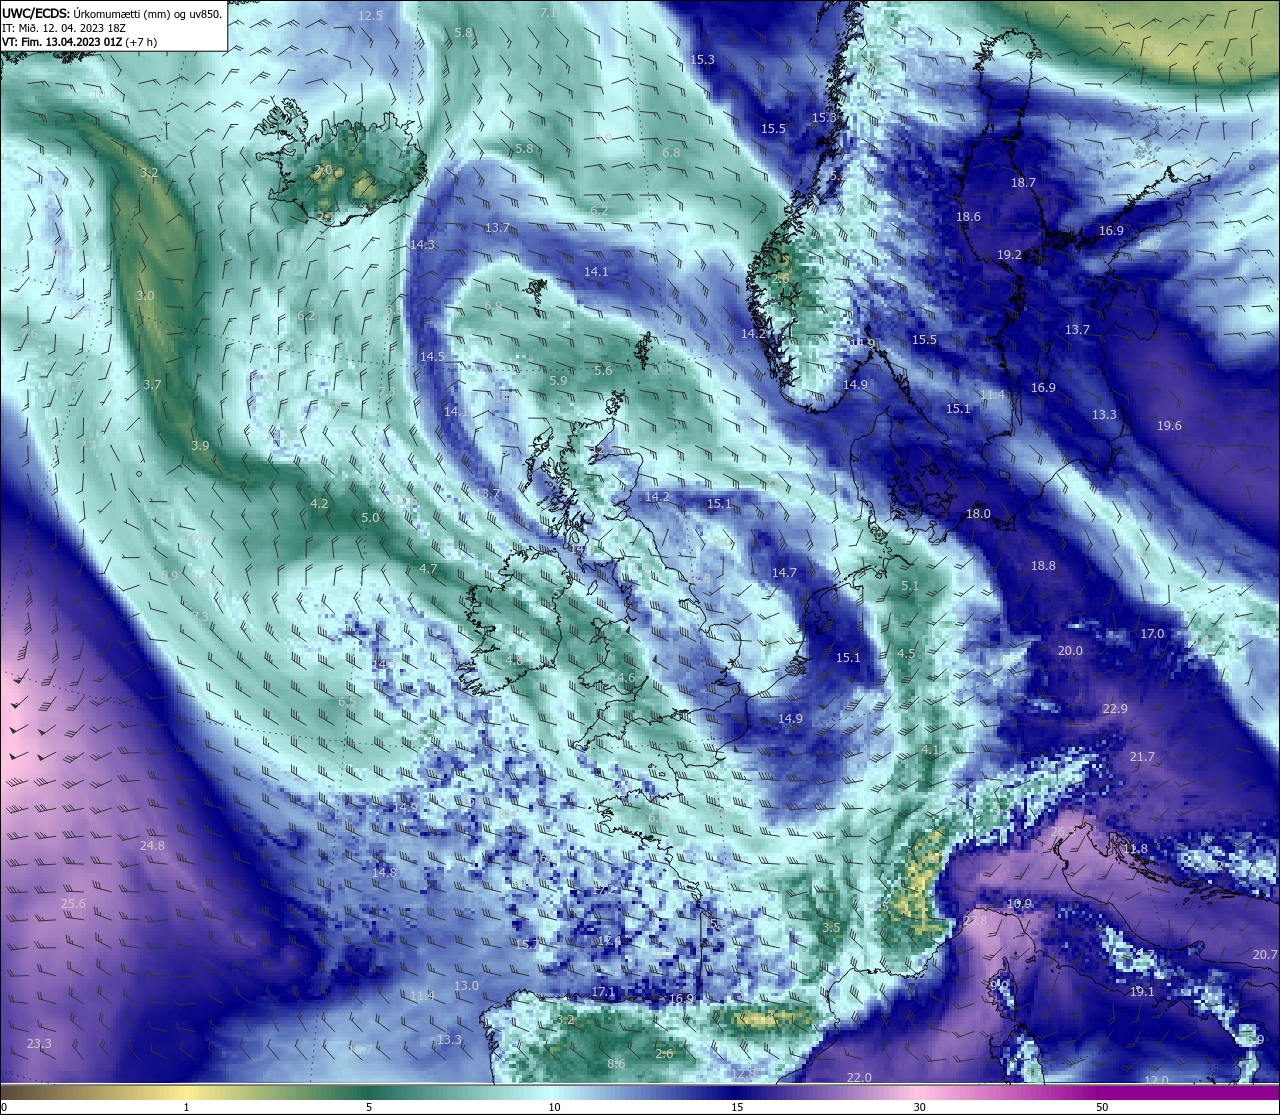Select the 18.8 map value

1043,566
